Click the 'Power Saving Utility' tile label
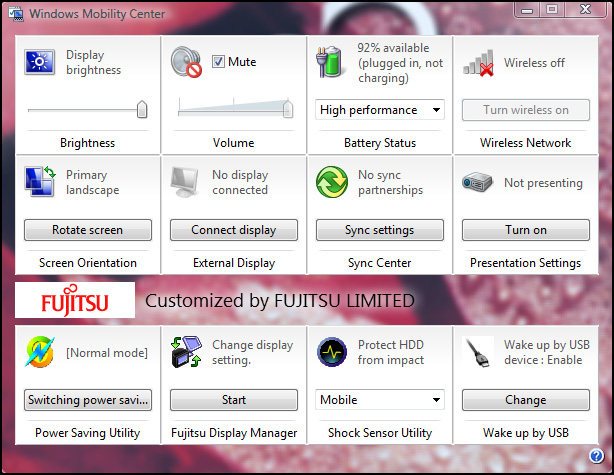This screenshot has width=614, height=475. coord(88,433)
